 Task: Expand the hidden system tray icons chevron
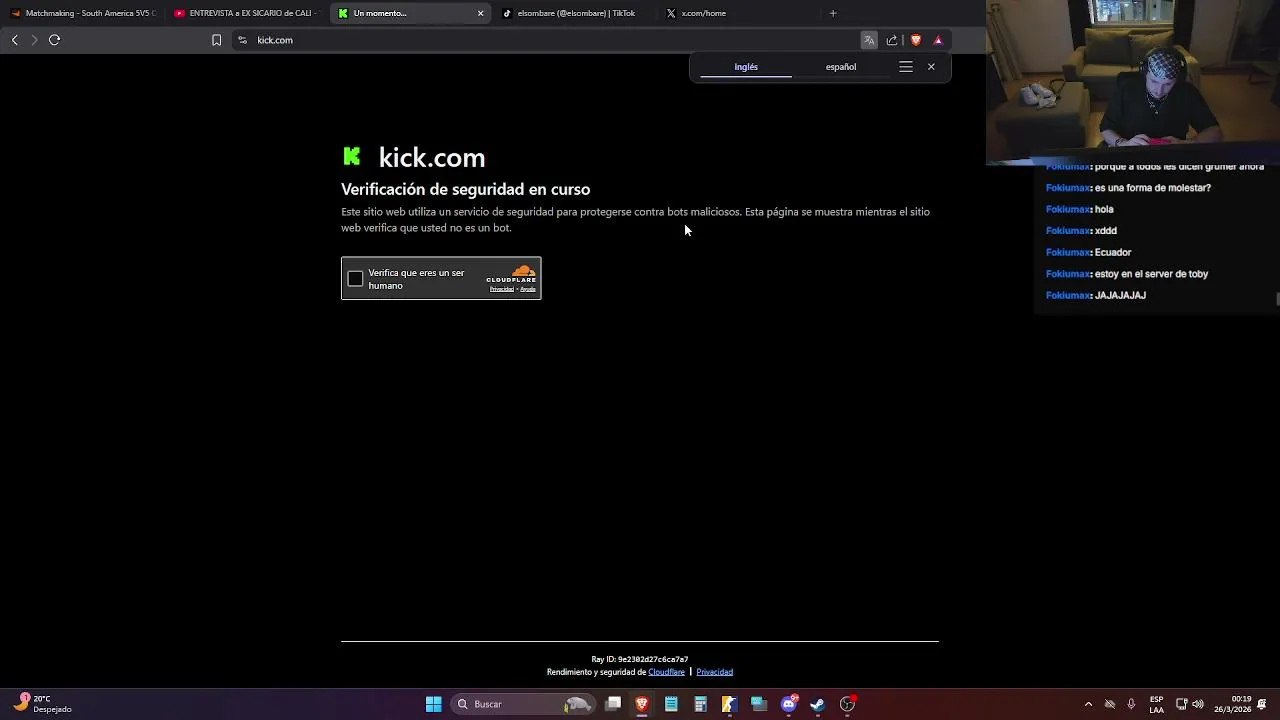(x=1088, y=704)
